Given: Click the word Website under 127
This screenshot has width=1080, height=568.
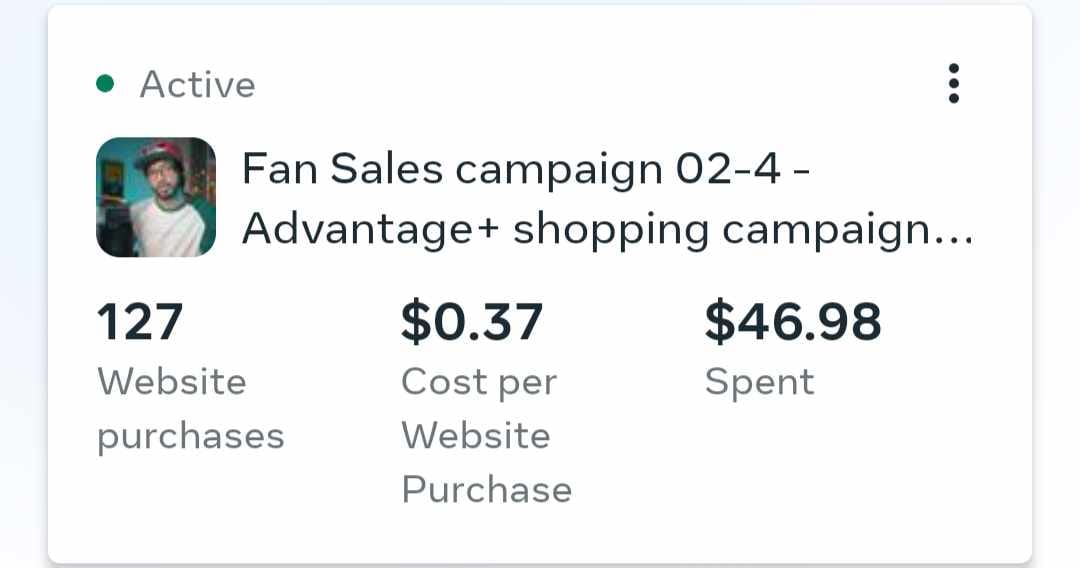Looking at the screenshot, I should coord(172,381).
